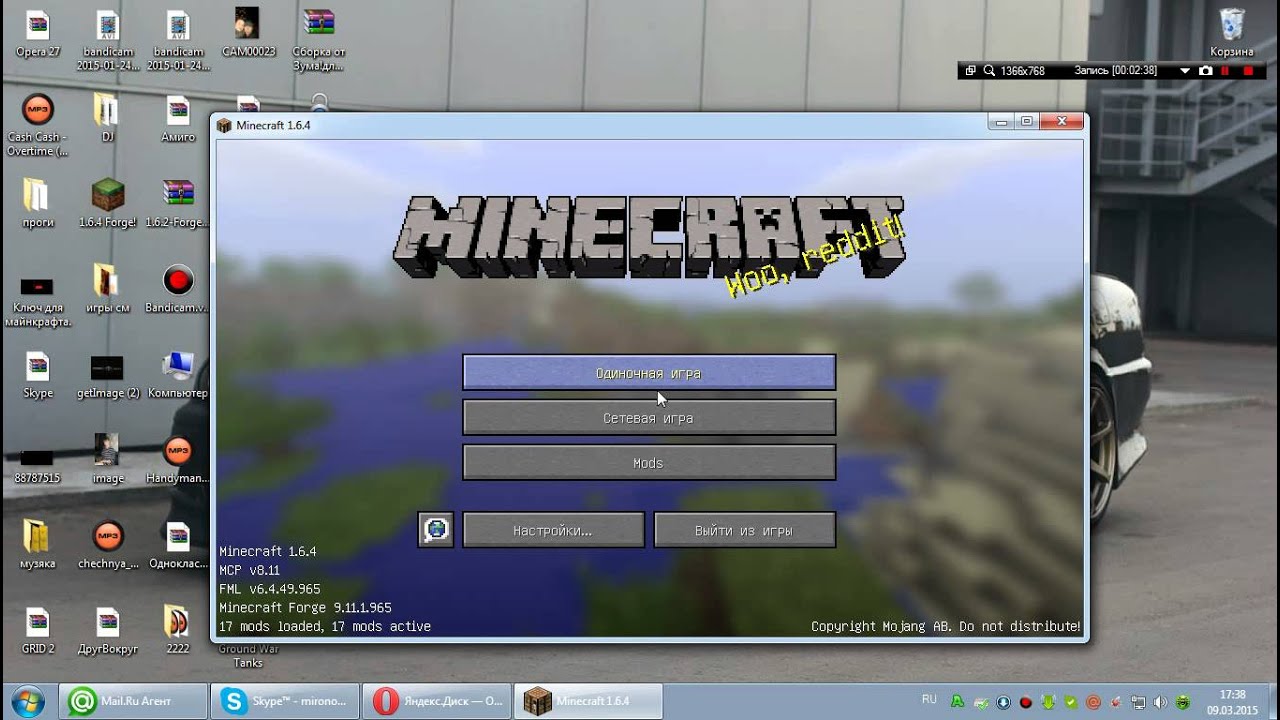This screenshot has height=720, width=1280.
Task: Click the blue download arrow tray icon
Action: [1003, 702]
